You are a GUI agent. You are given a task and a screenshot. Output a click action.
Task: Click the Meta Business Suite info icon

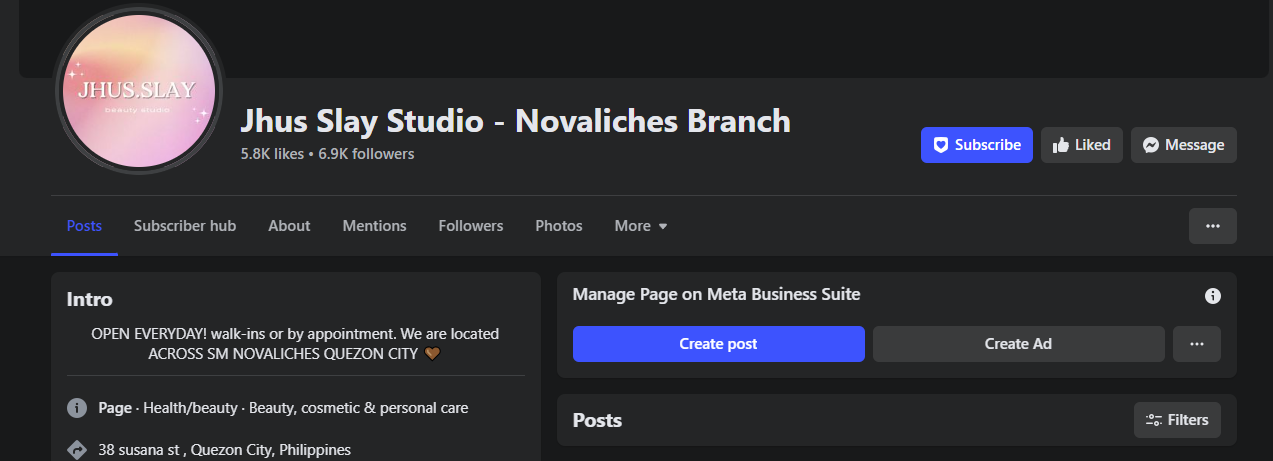[x=1212, y=296]
